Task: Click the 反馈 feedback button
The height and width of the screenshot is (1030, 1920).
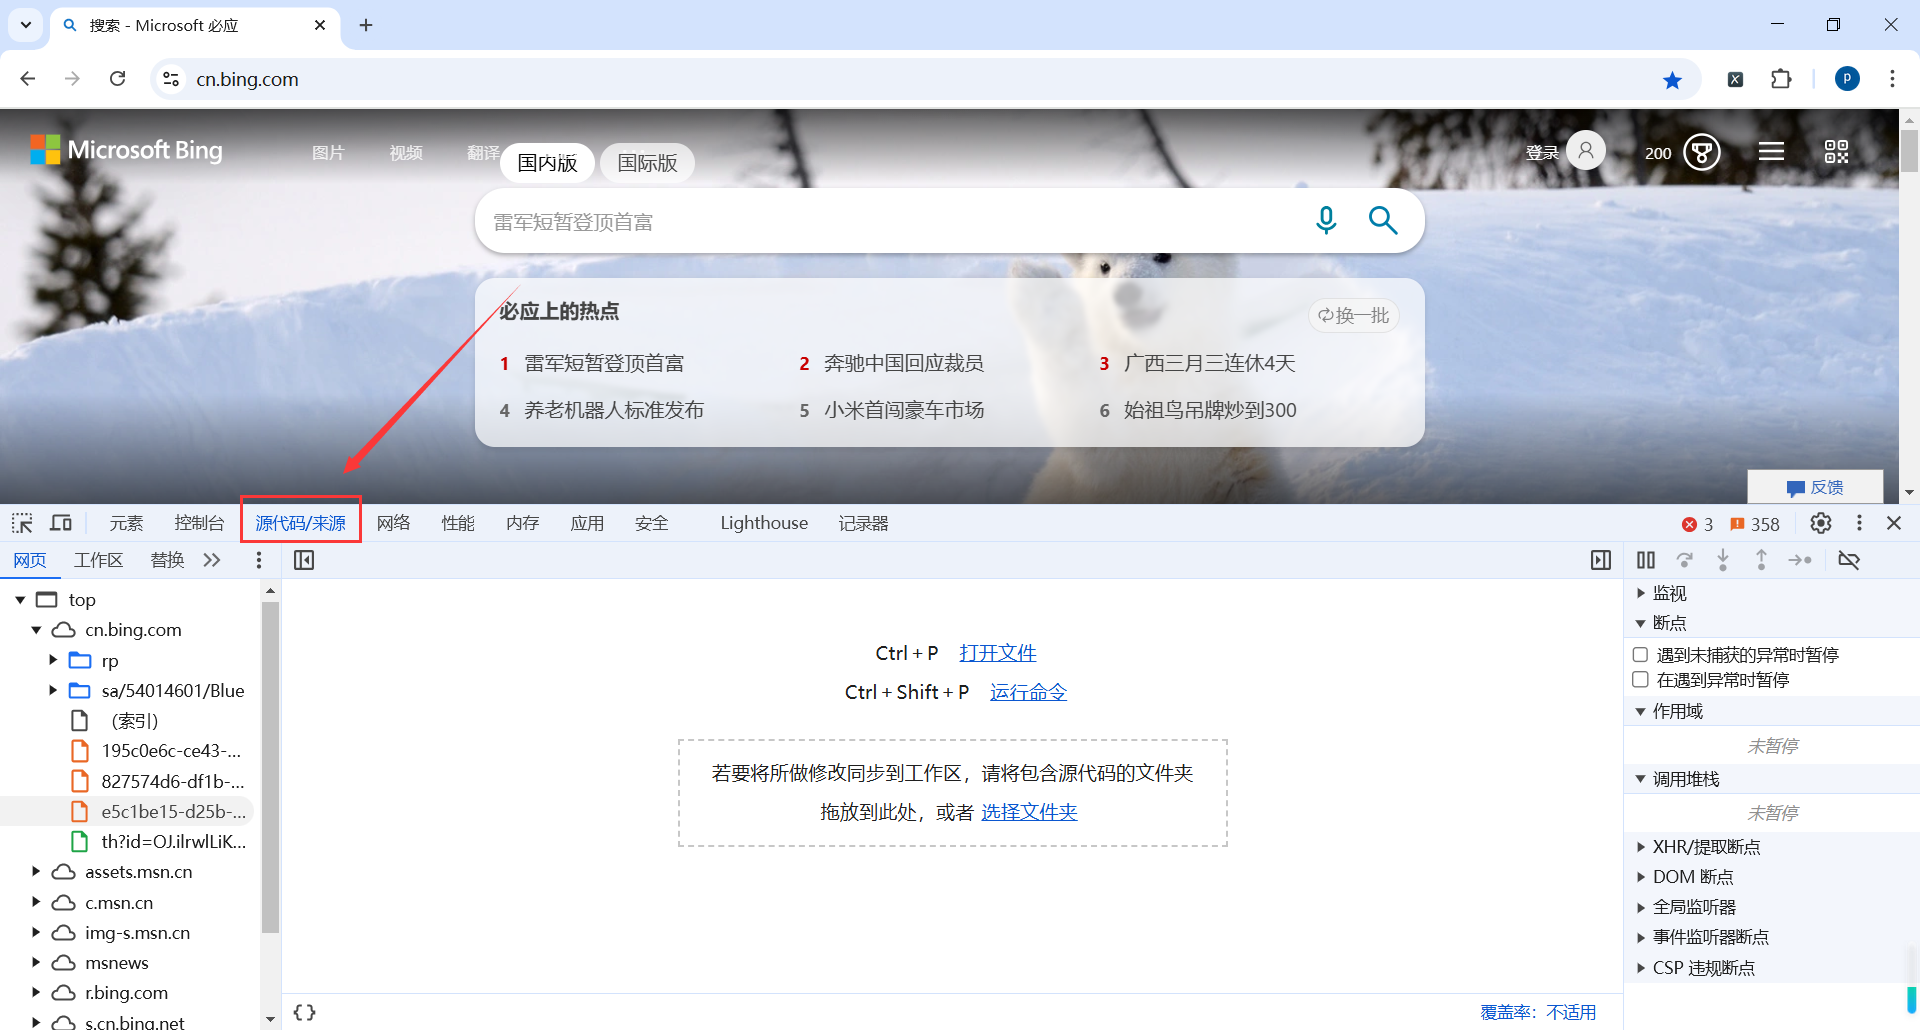Action: [1815, 487]
